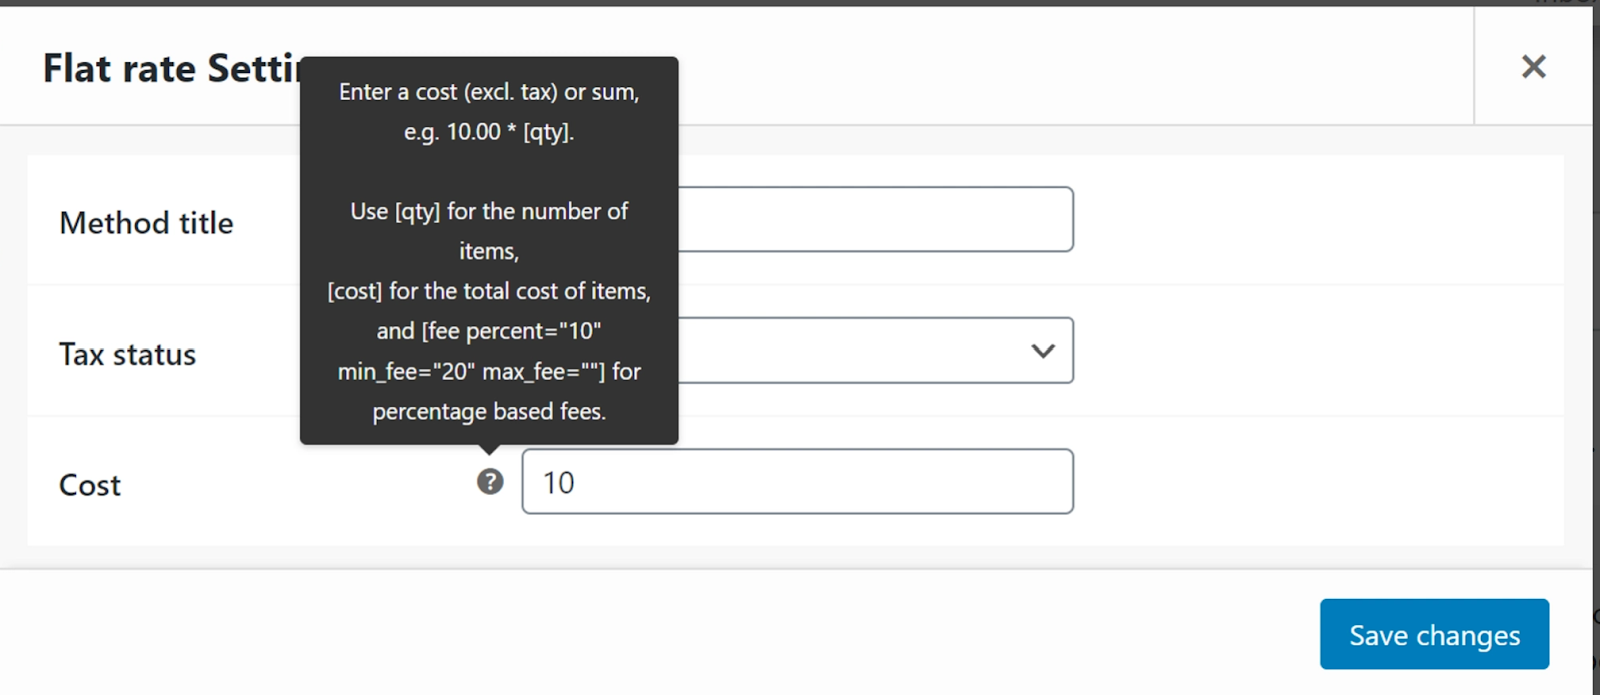Click the Tax status label text

pyautogui.click(x=127, y=354)
